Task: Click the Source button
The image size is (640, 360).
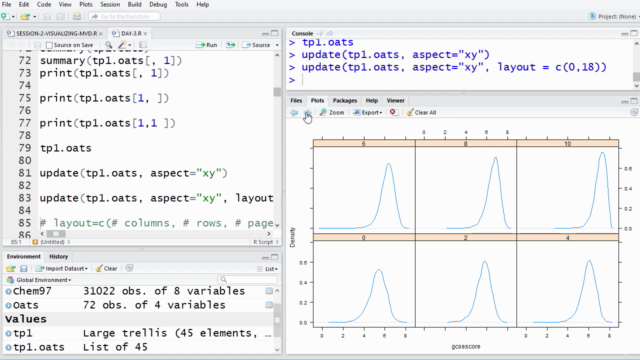Action: [257, 45]
